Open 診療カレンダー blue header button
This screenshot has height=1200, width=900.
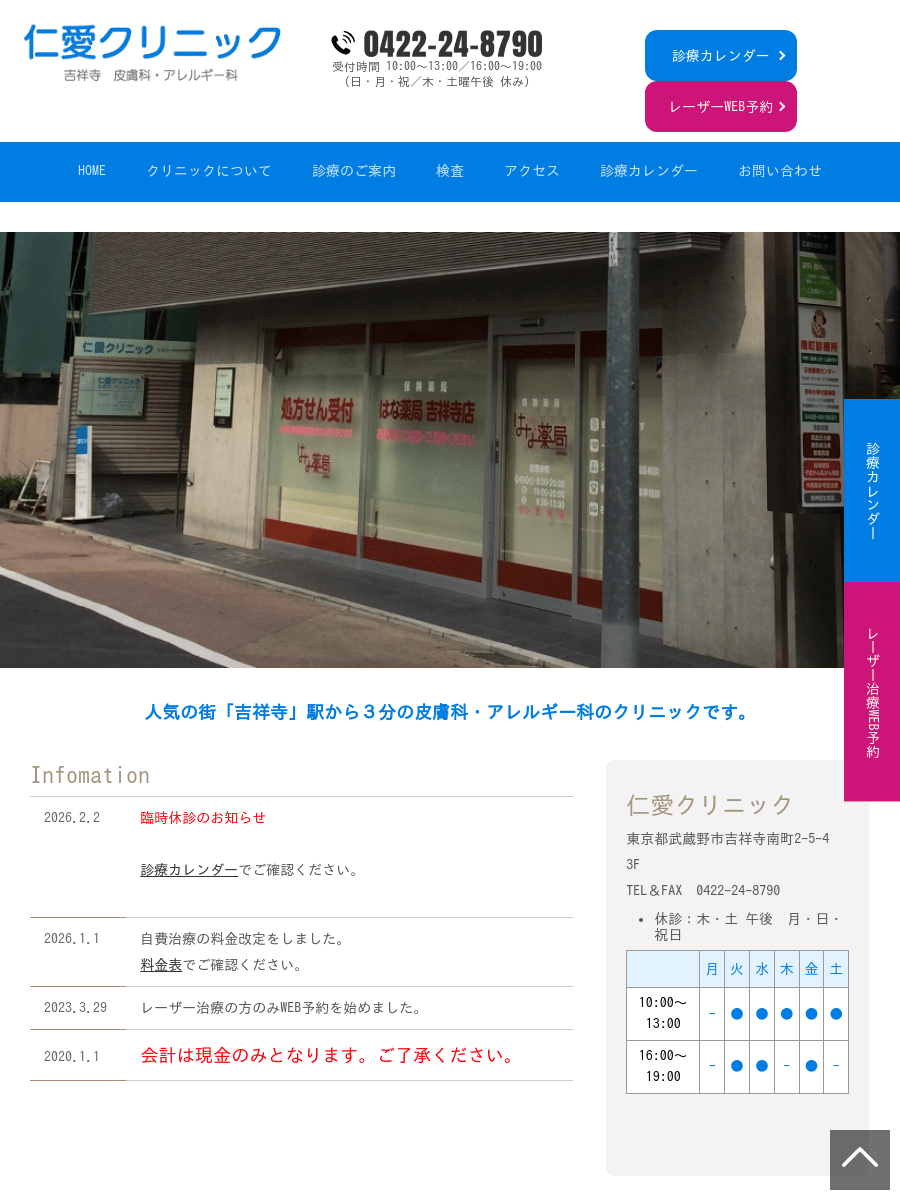click(720, 56)
